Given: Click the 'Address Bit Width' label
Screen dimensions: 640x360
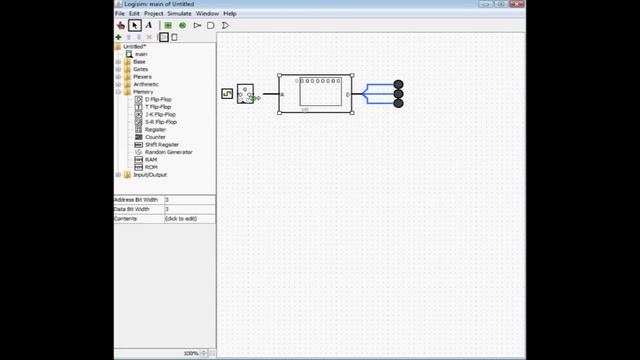Looking at the screenshot, I should click(x=136, y=200).
